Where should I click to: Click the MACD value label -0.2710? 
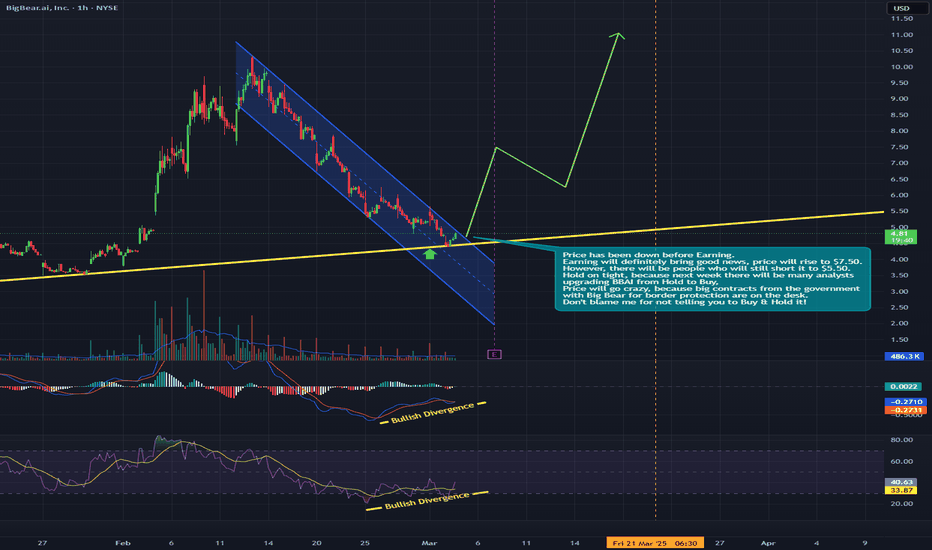coord(905,402)
